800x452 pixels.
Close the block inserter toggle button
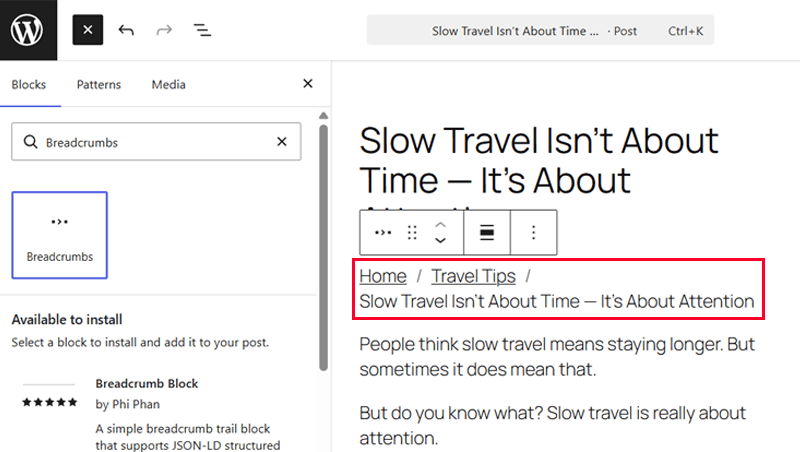click(88, 30)
